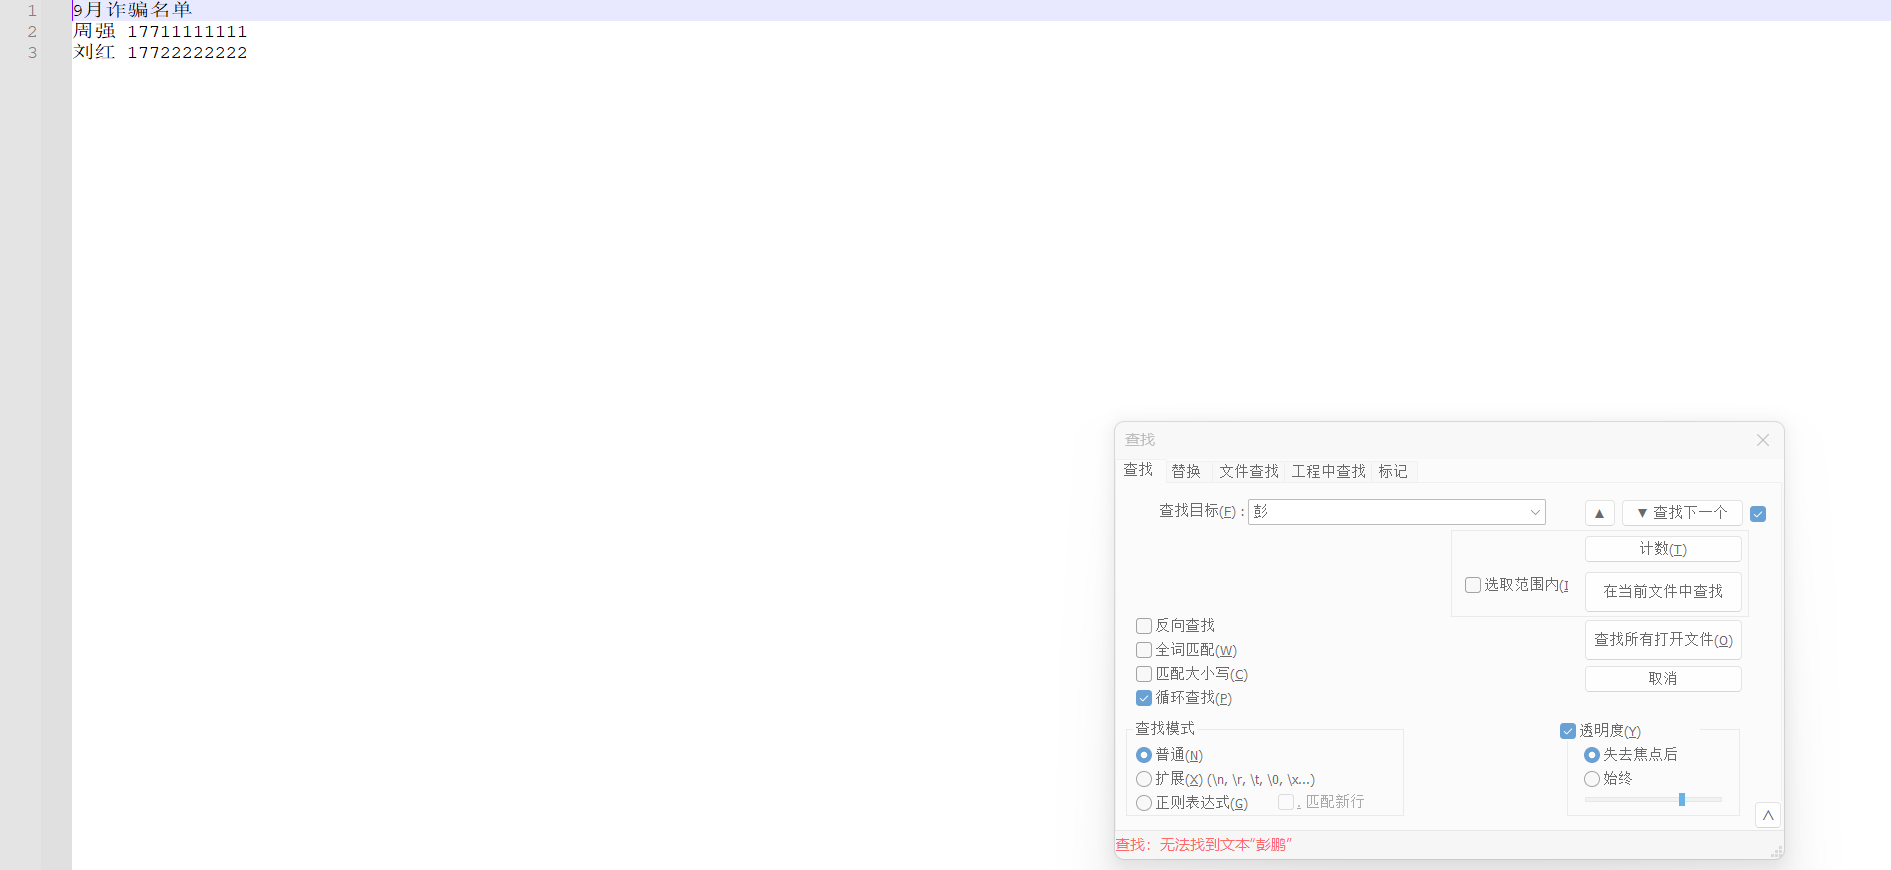Viewport: 1891px width, 870px height.
Task: Collapse the dialog with the caret button
Action: coord(1768,815)
